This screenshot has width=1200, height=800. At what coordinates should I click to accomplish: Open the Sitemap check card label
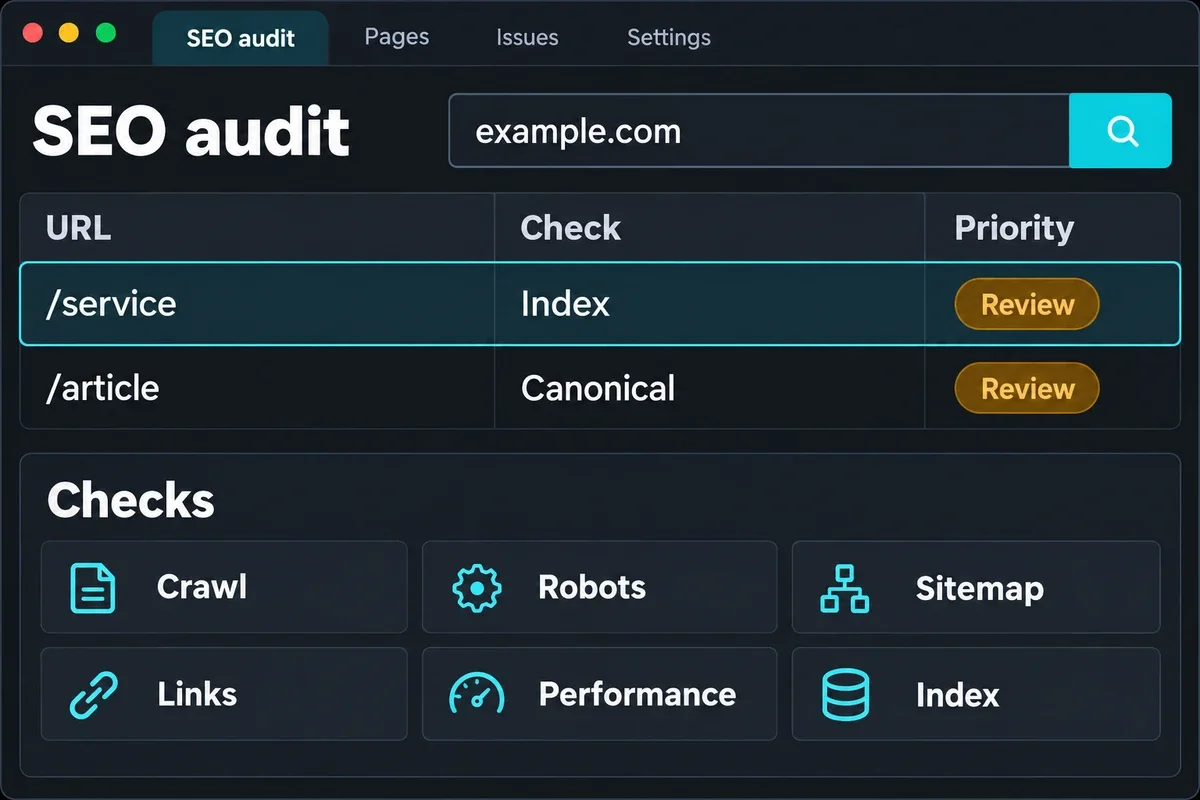(x=980, y=588)
